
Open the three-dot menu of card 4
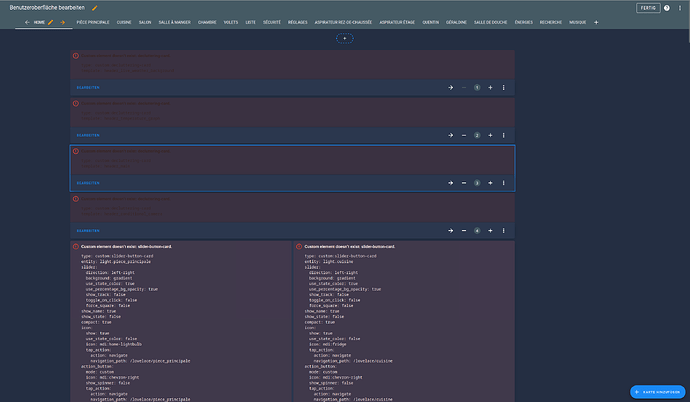(x=503, y=230)
